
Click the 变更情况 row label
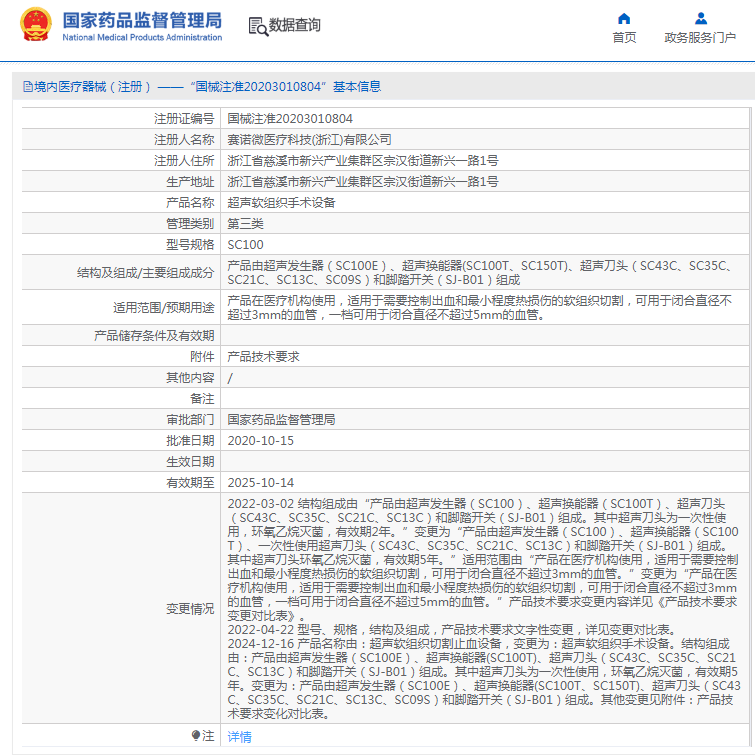coord(190,609)
